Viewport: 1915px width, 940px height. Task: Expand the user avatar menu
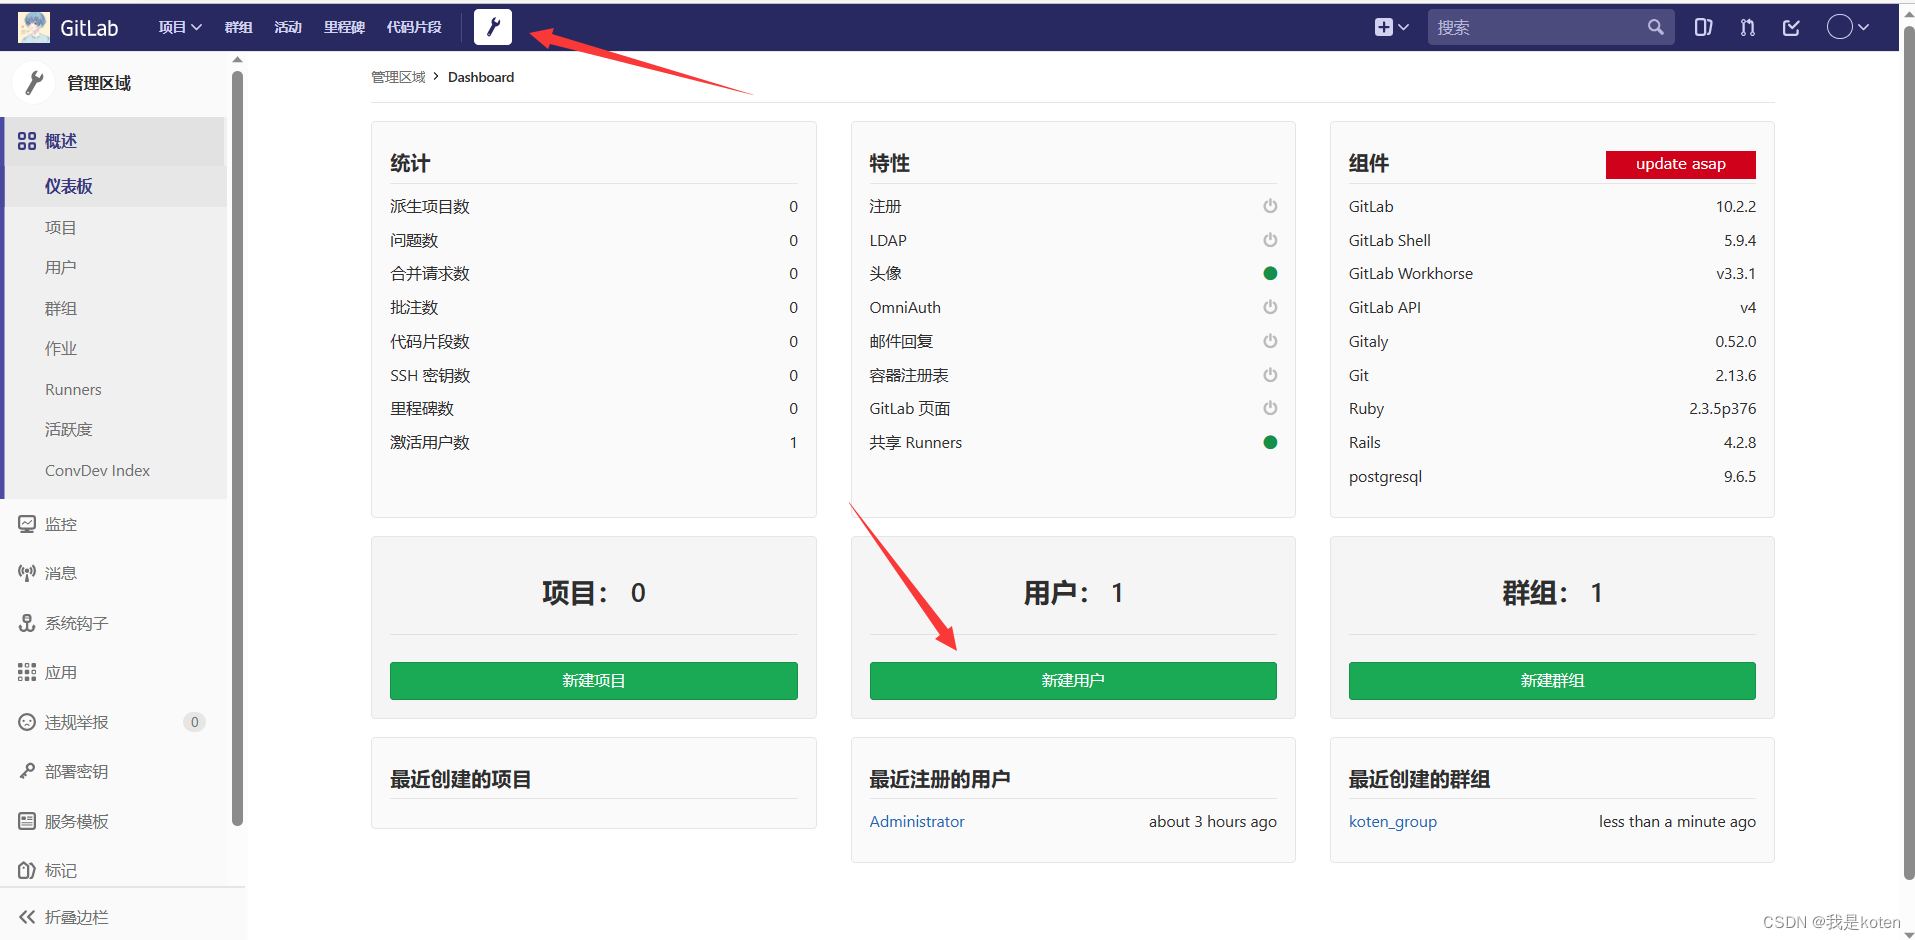[x=1847, y=27]
